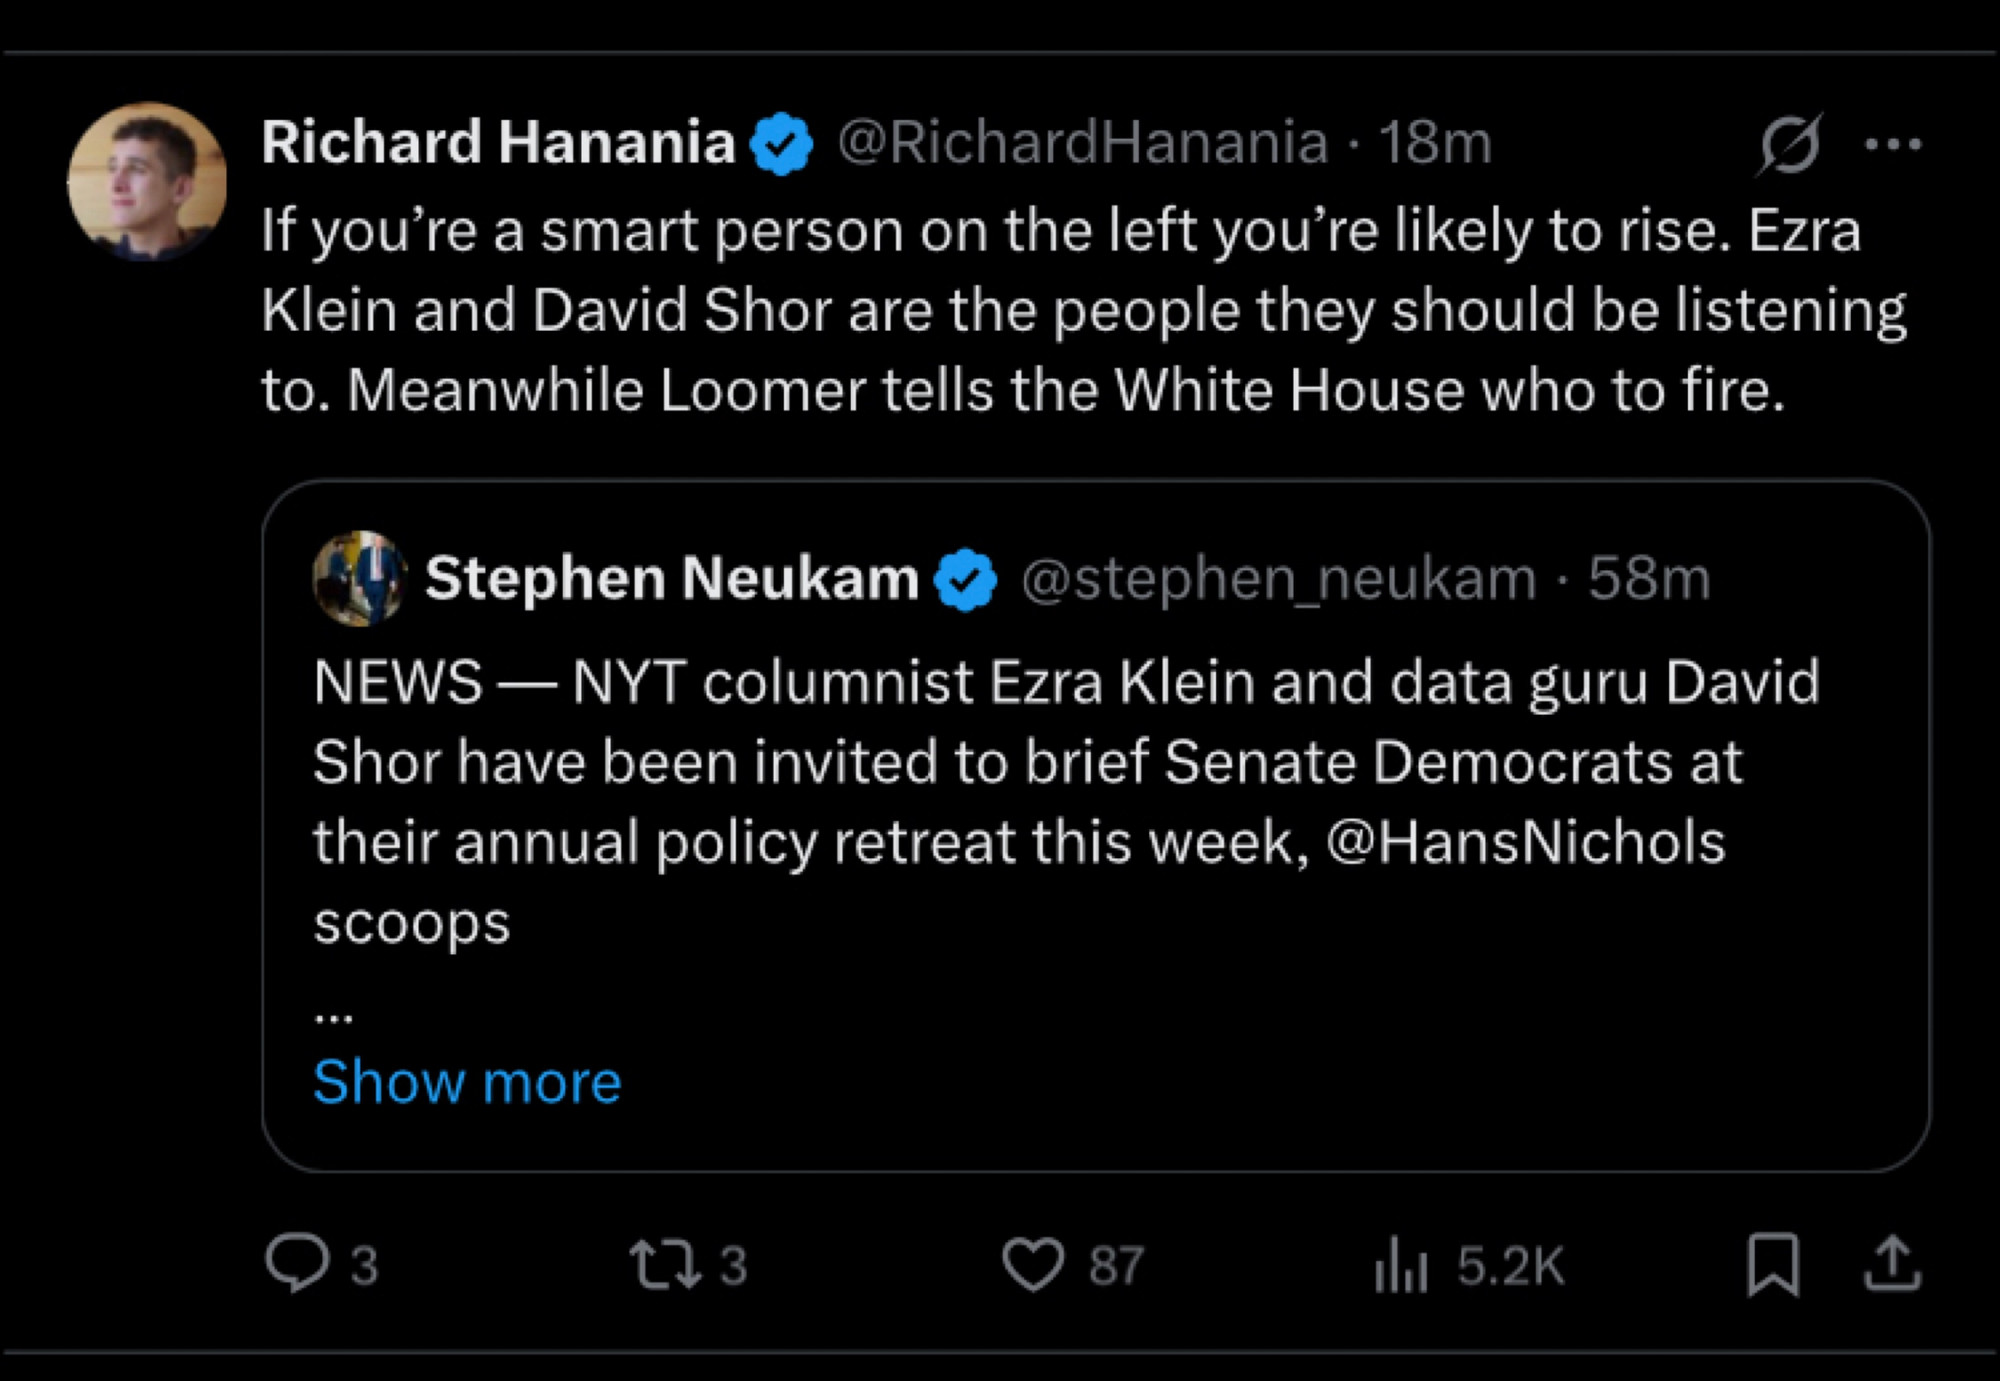Open the three-dot more options menu

[x=1893, y=144]
